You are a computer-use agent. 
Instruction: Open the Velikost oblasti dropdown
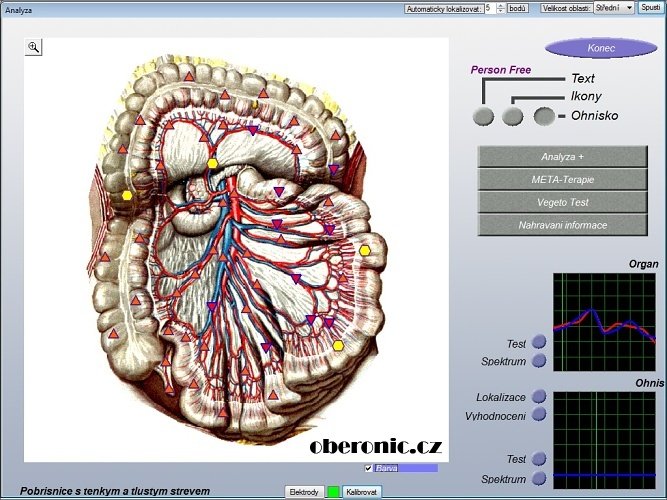(x=628, y=7)
